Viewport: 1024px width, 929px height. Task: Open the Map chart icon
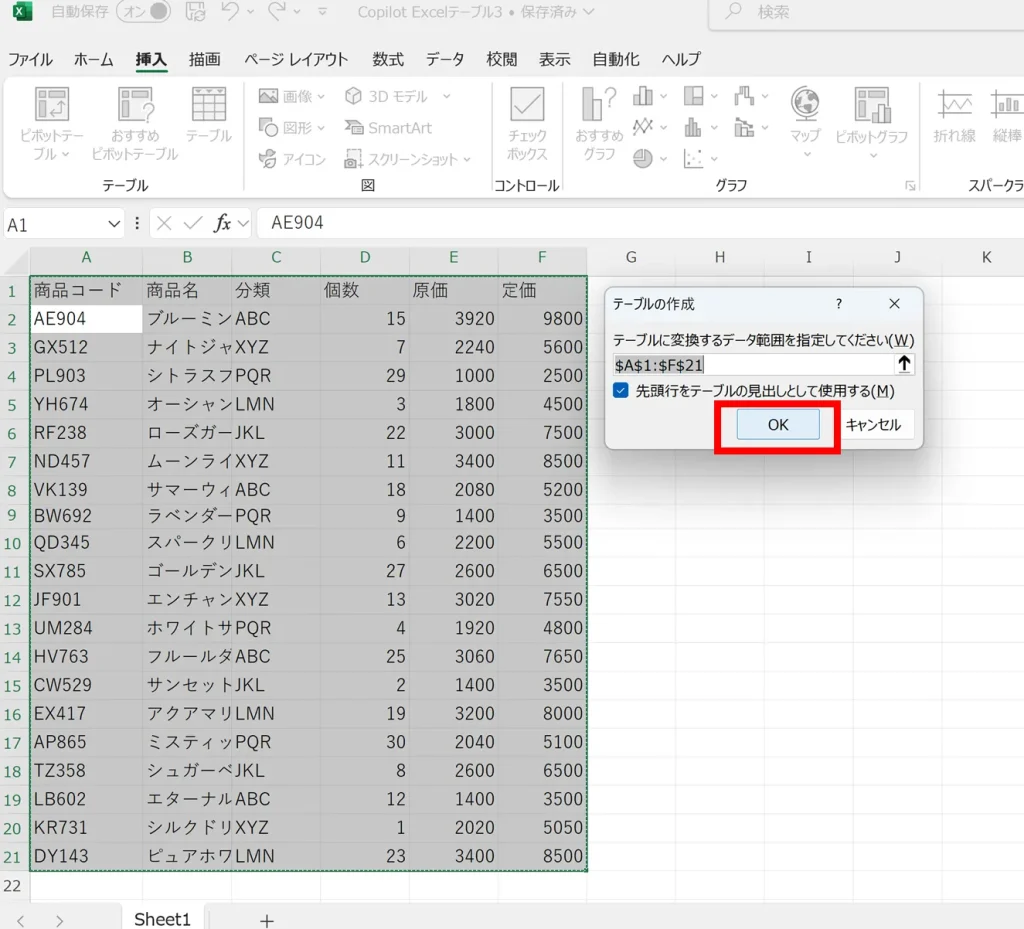tap(805, 105)
